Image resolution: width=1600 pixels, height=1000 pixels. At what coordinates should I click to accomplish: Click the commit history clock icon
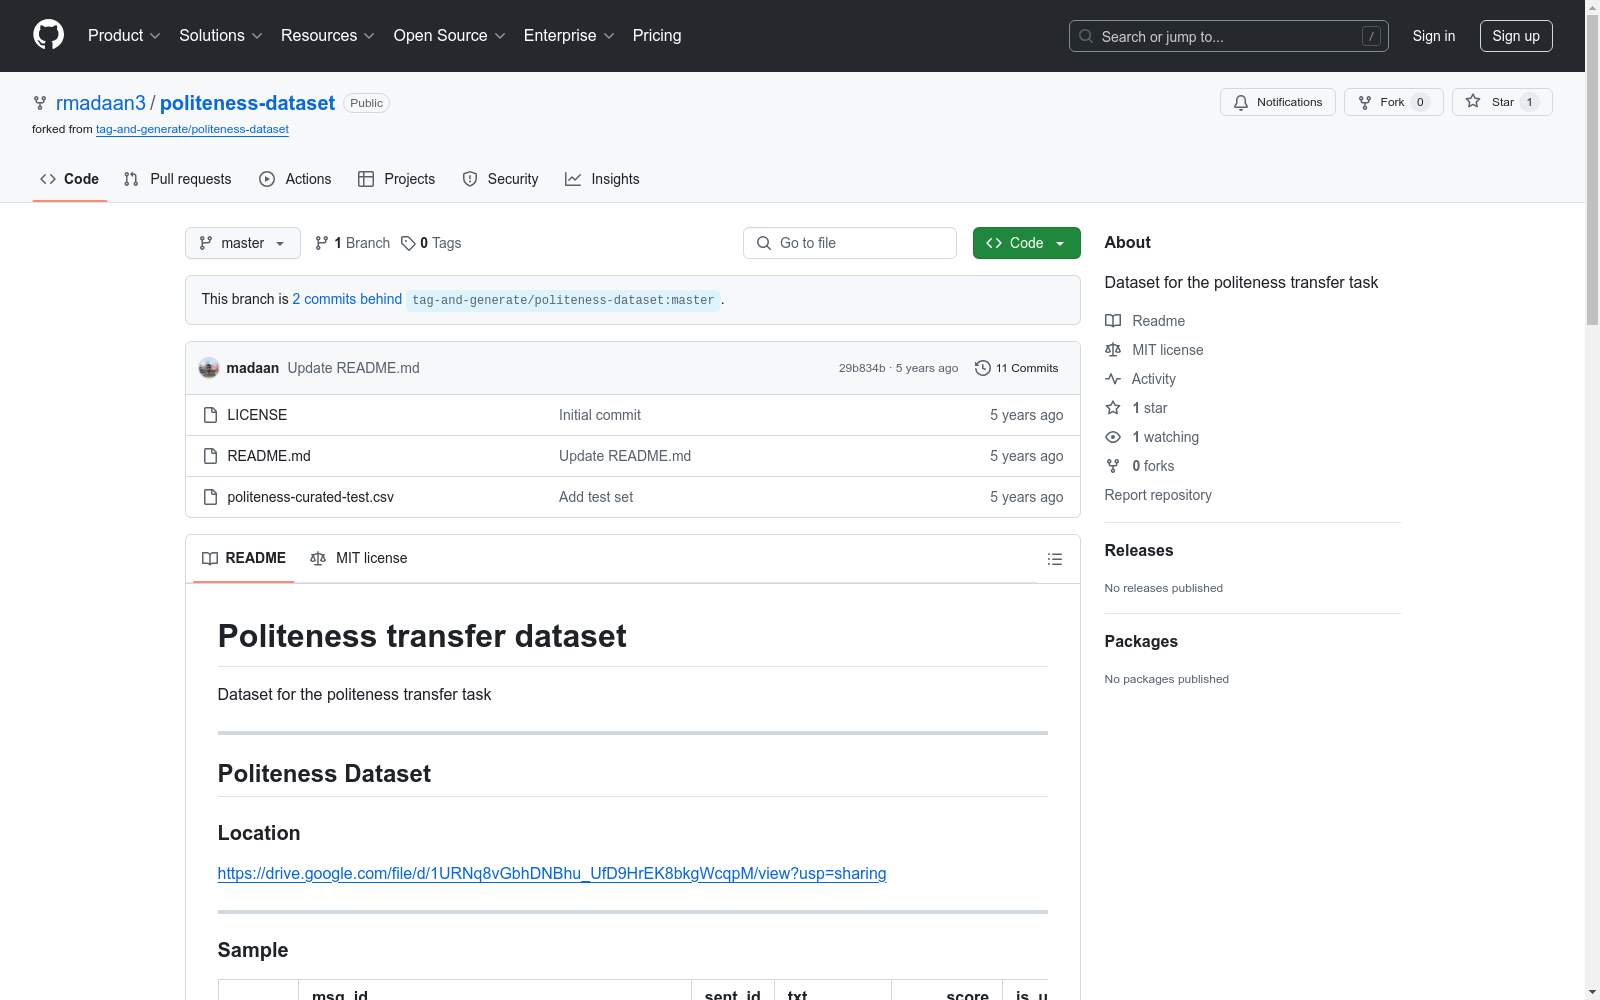(983, 368)
